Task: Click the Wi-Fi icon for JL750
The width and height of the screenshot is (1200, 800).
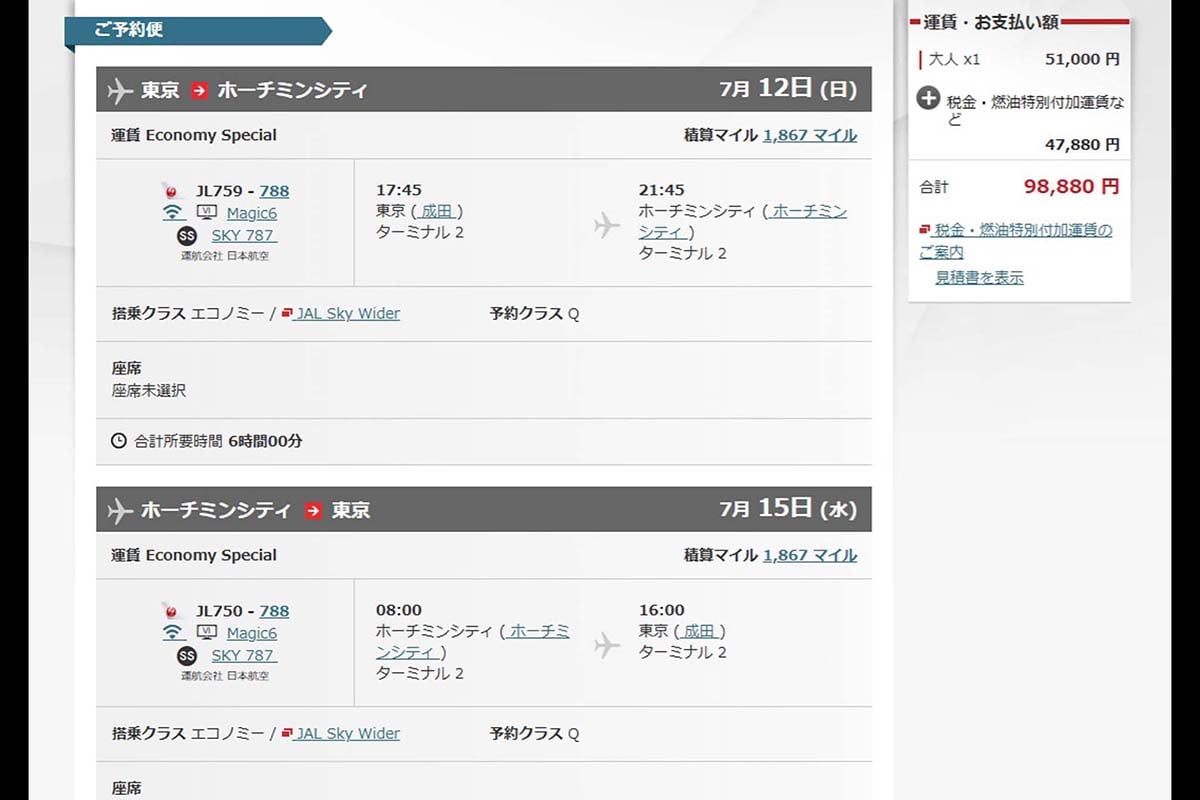Action: (173, 632)
